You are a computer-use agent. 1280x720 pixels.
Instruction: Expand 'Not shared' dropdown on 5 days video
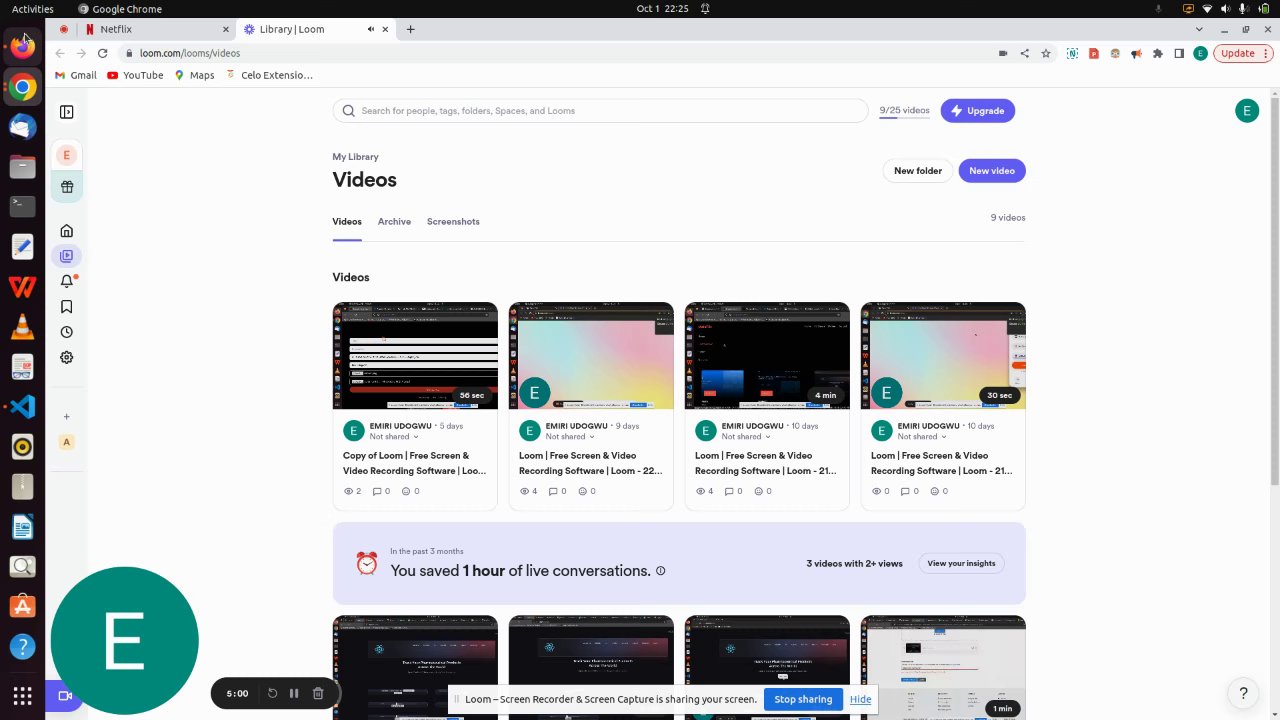394,437
